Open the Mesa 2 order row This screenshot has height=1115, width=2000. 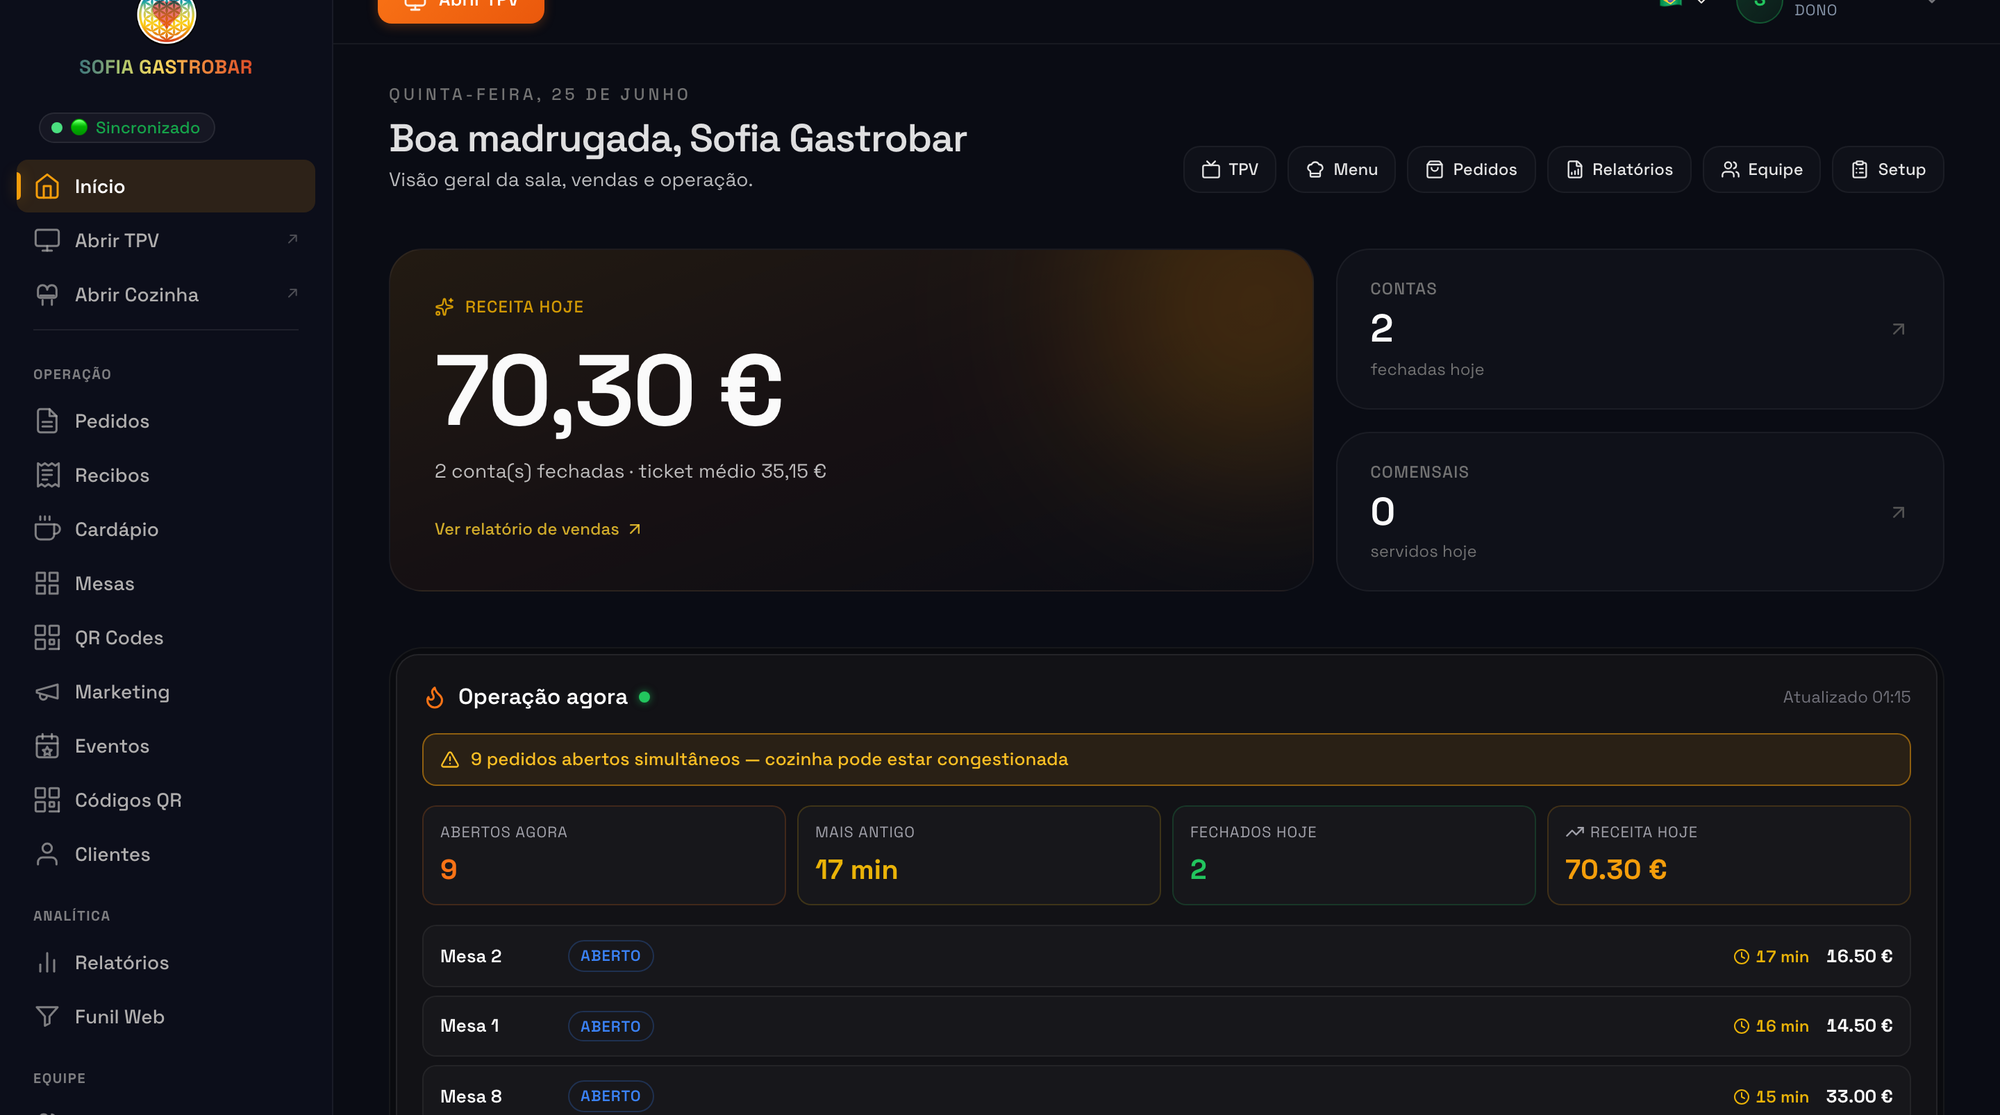point(1166,956)
